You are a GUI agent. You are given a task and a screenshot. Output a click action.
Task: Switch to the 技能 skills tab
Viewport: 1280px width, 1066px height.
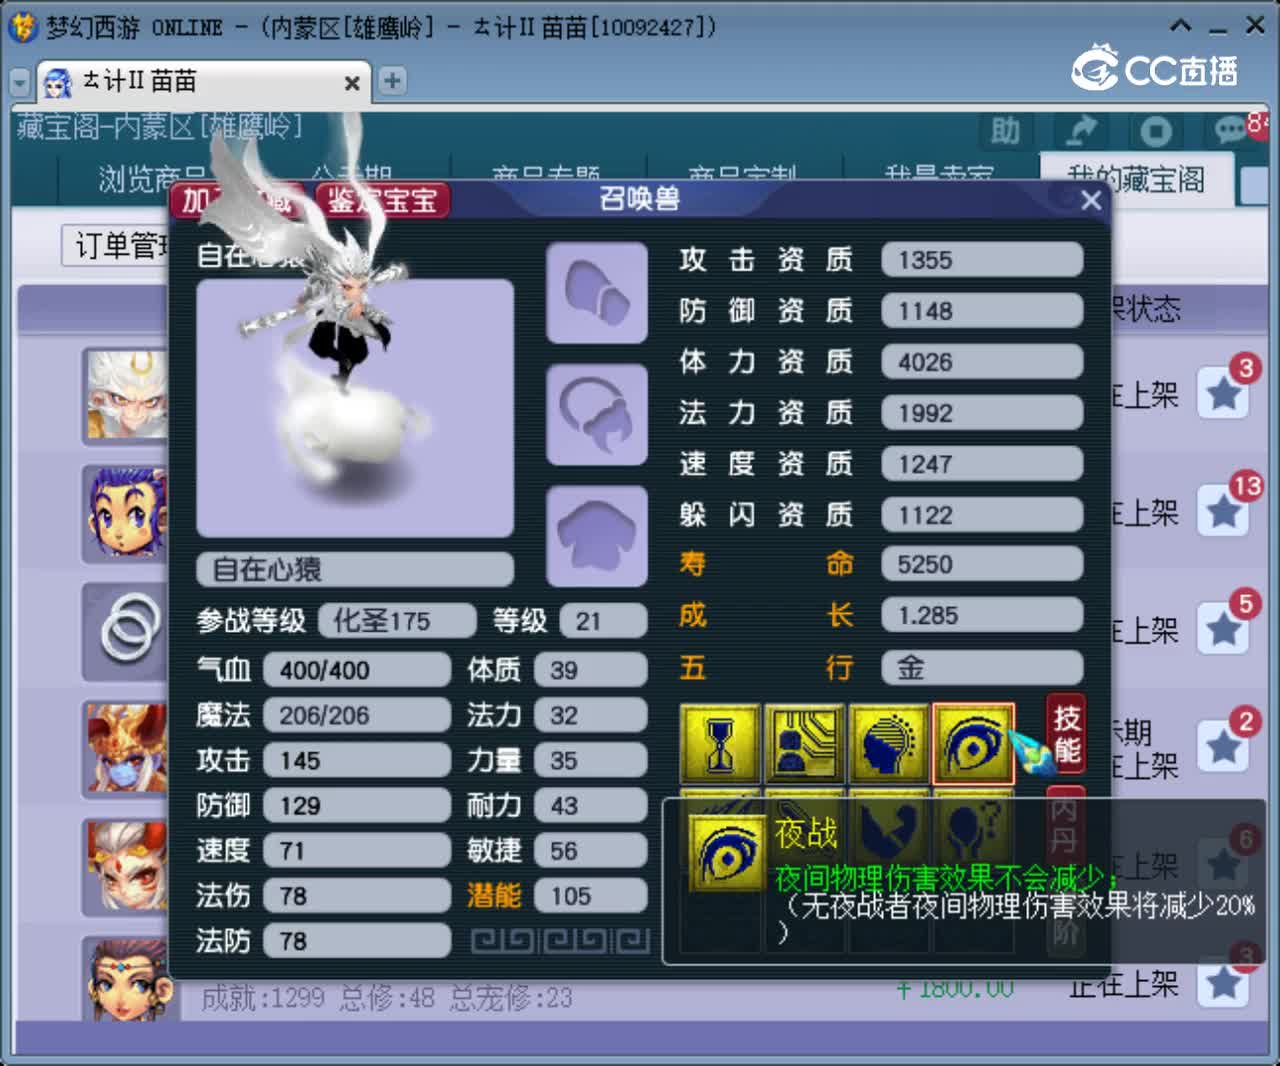tap(1066, 733)
